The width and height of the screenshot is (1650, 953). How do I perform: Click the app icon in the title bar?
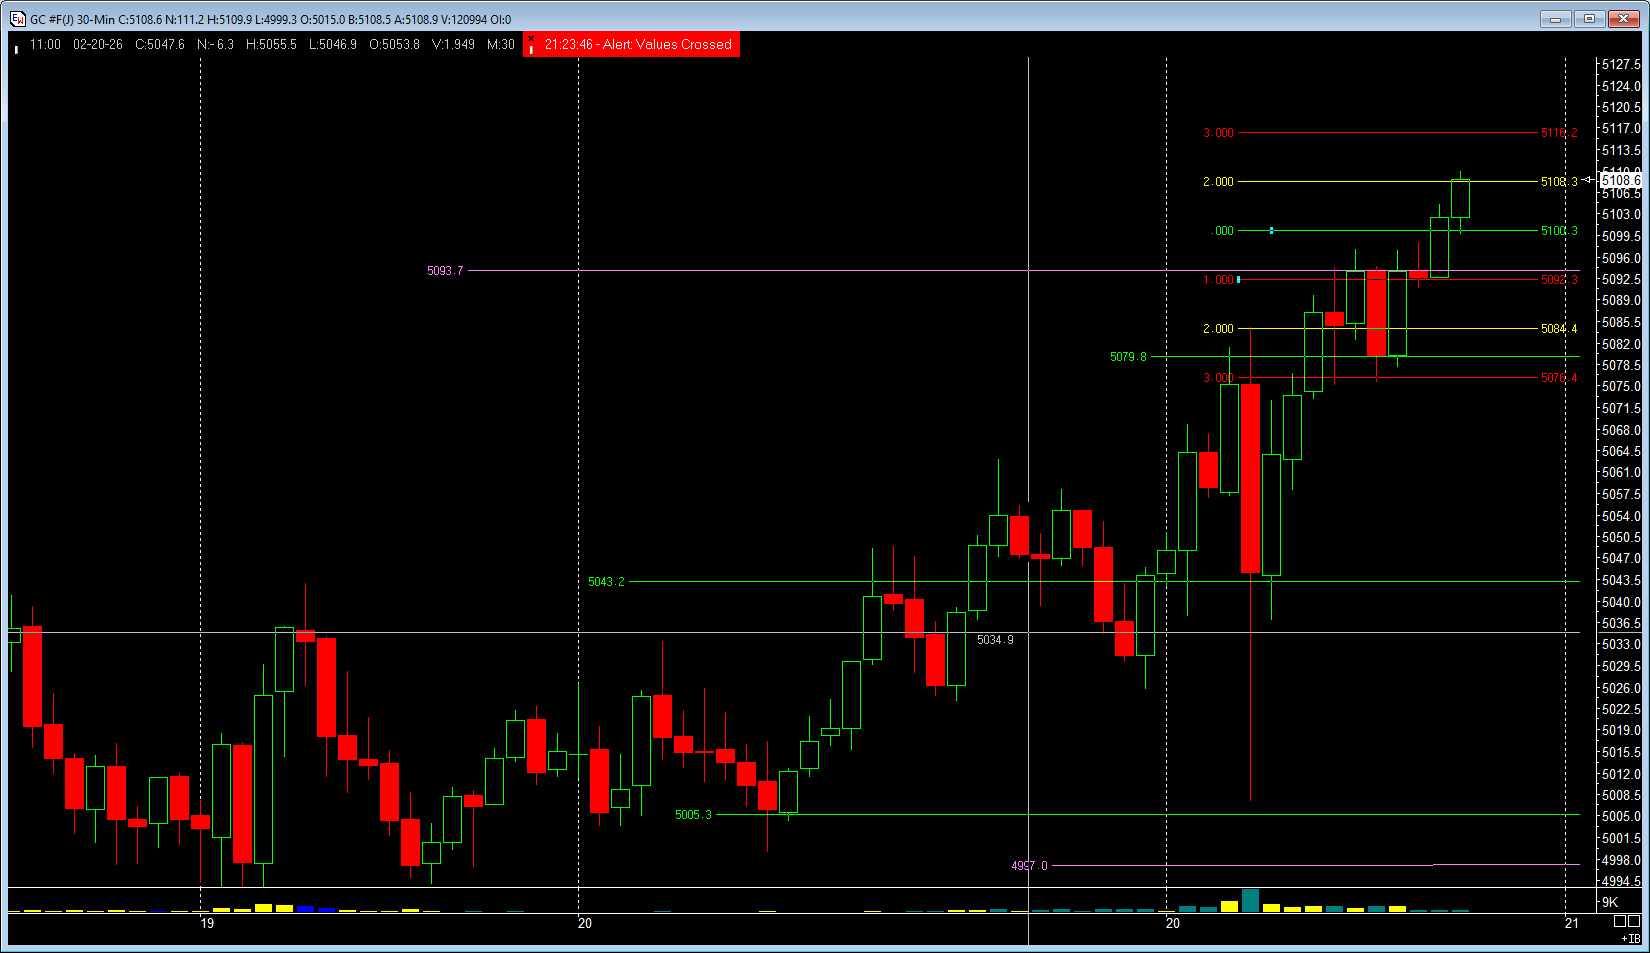point(17,19)
